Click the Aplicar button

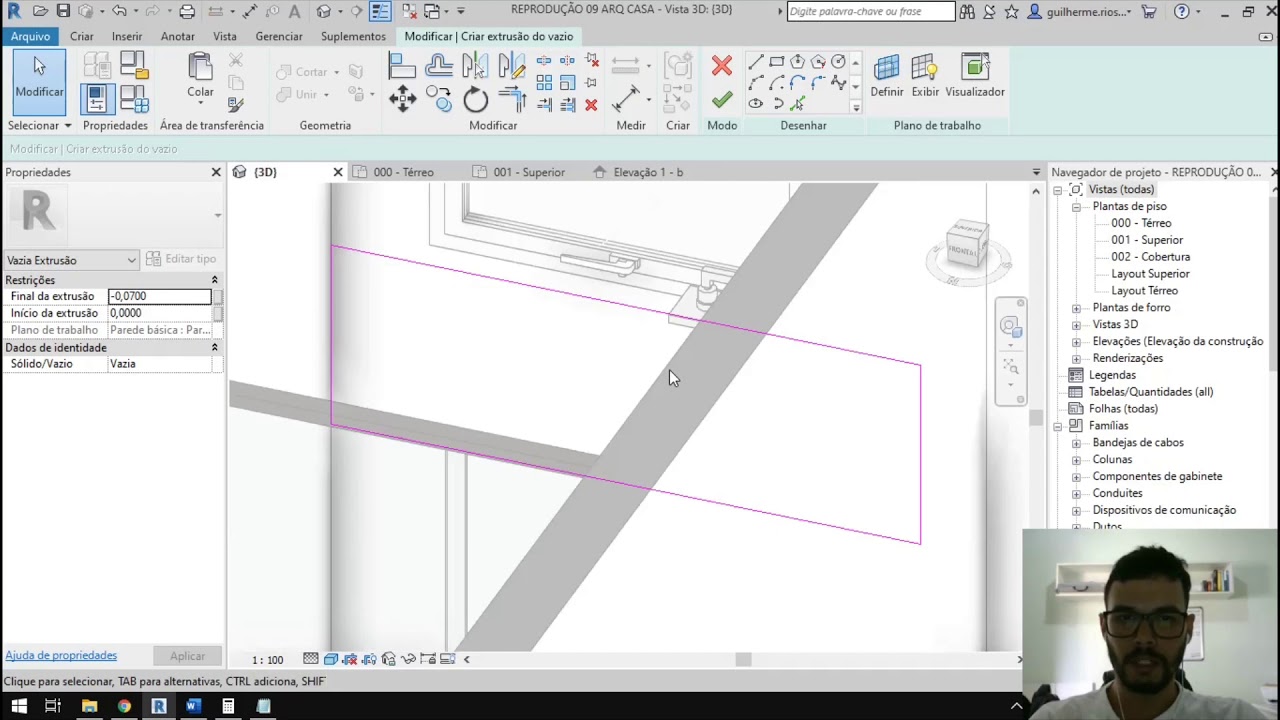click(187, 656)
